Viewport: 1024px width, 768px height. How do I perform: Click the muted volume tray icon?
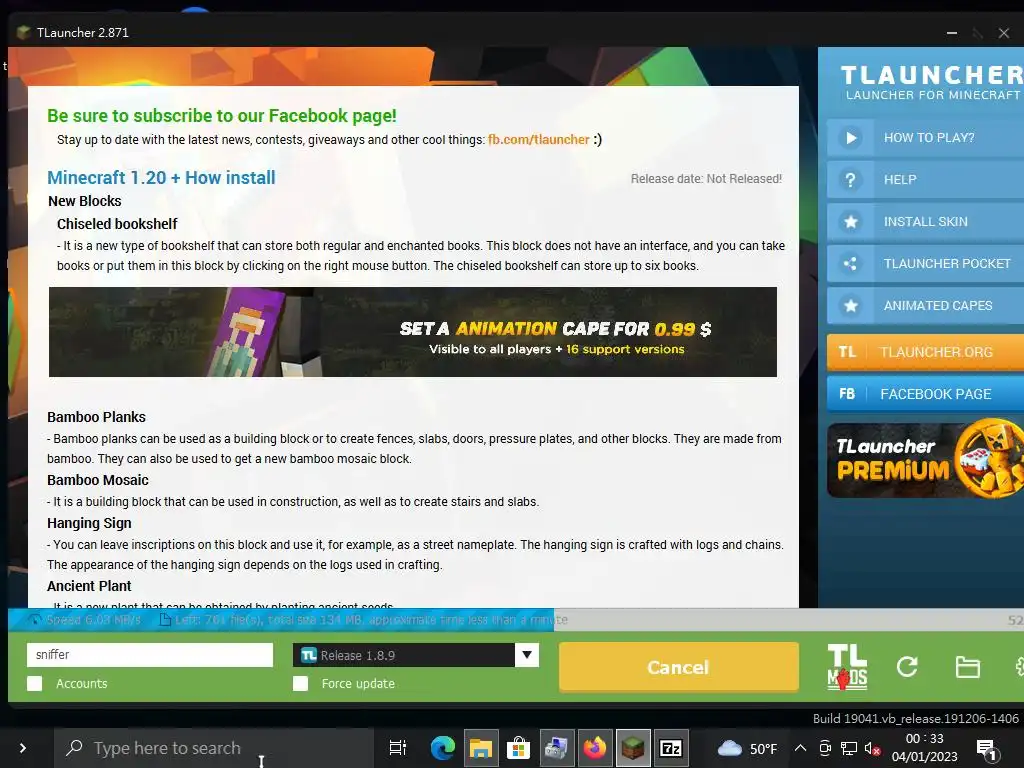(x=872, y=748)
